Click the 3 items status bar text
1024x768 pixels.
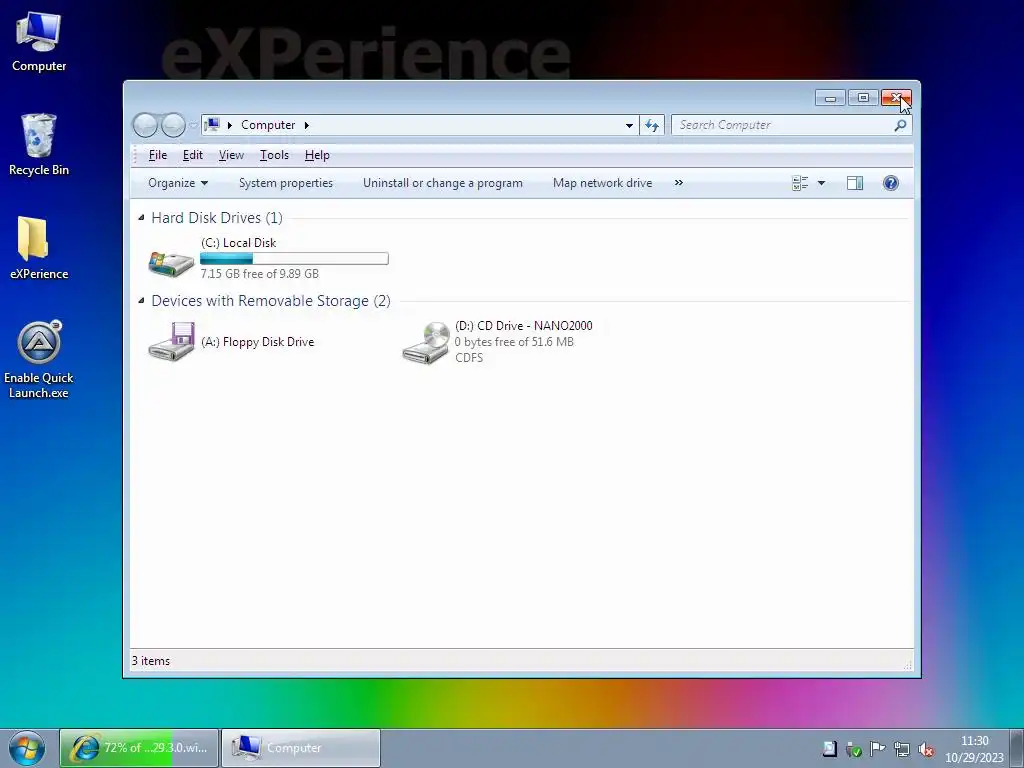click(151, 661)
